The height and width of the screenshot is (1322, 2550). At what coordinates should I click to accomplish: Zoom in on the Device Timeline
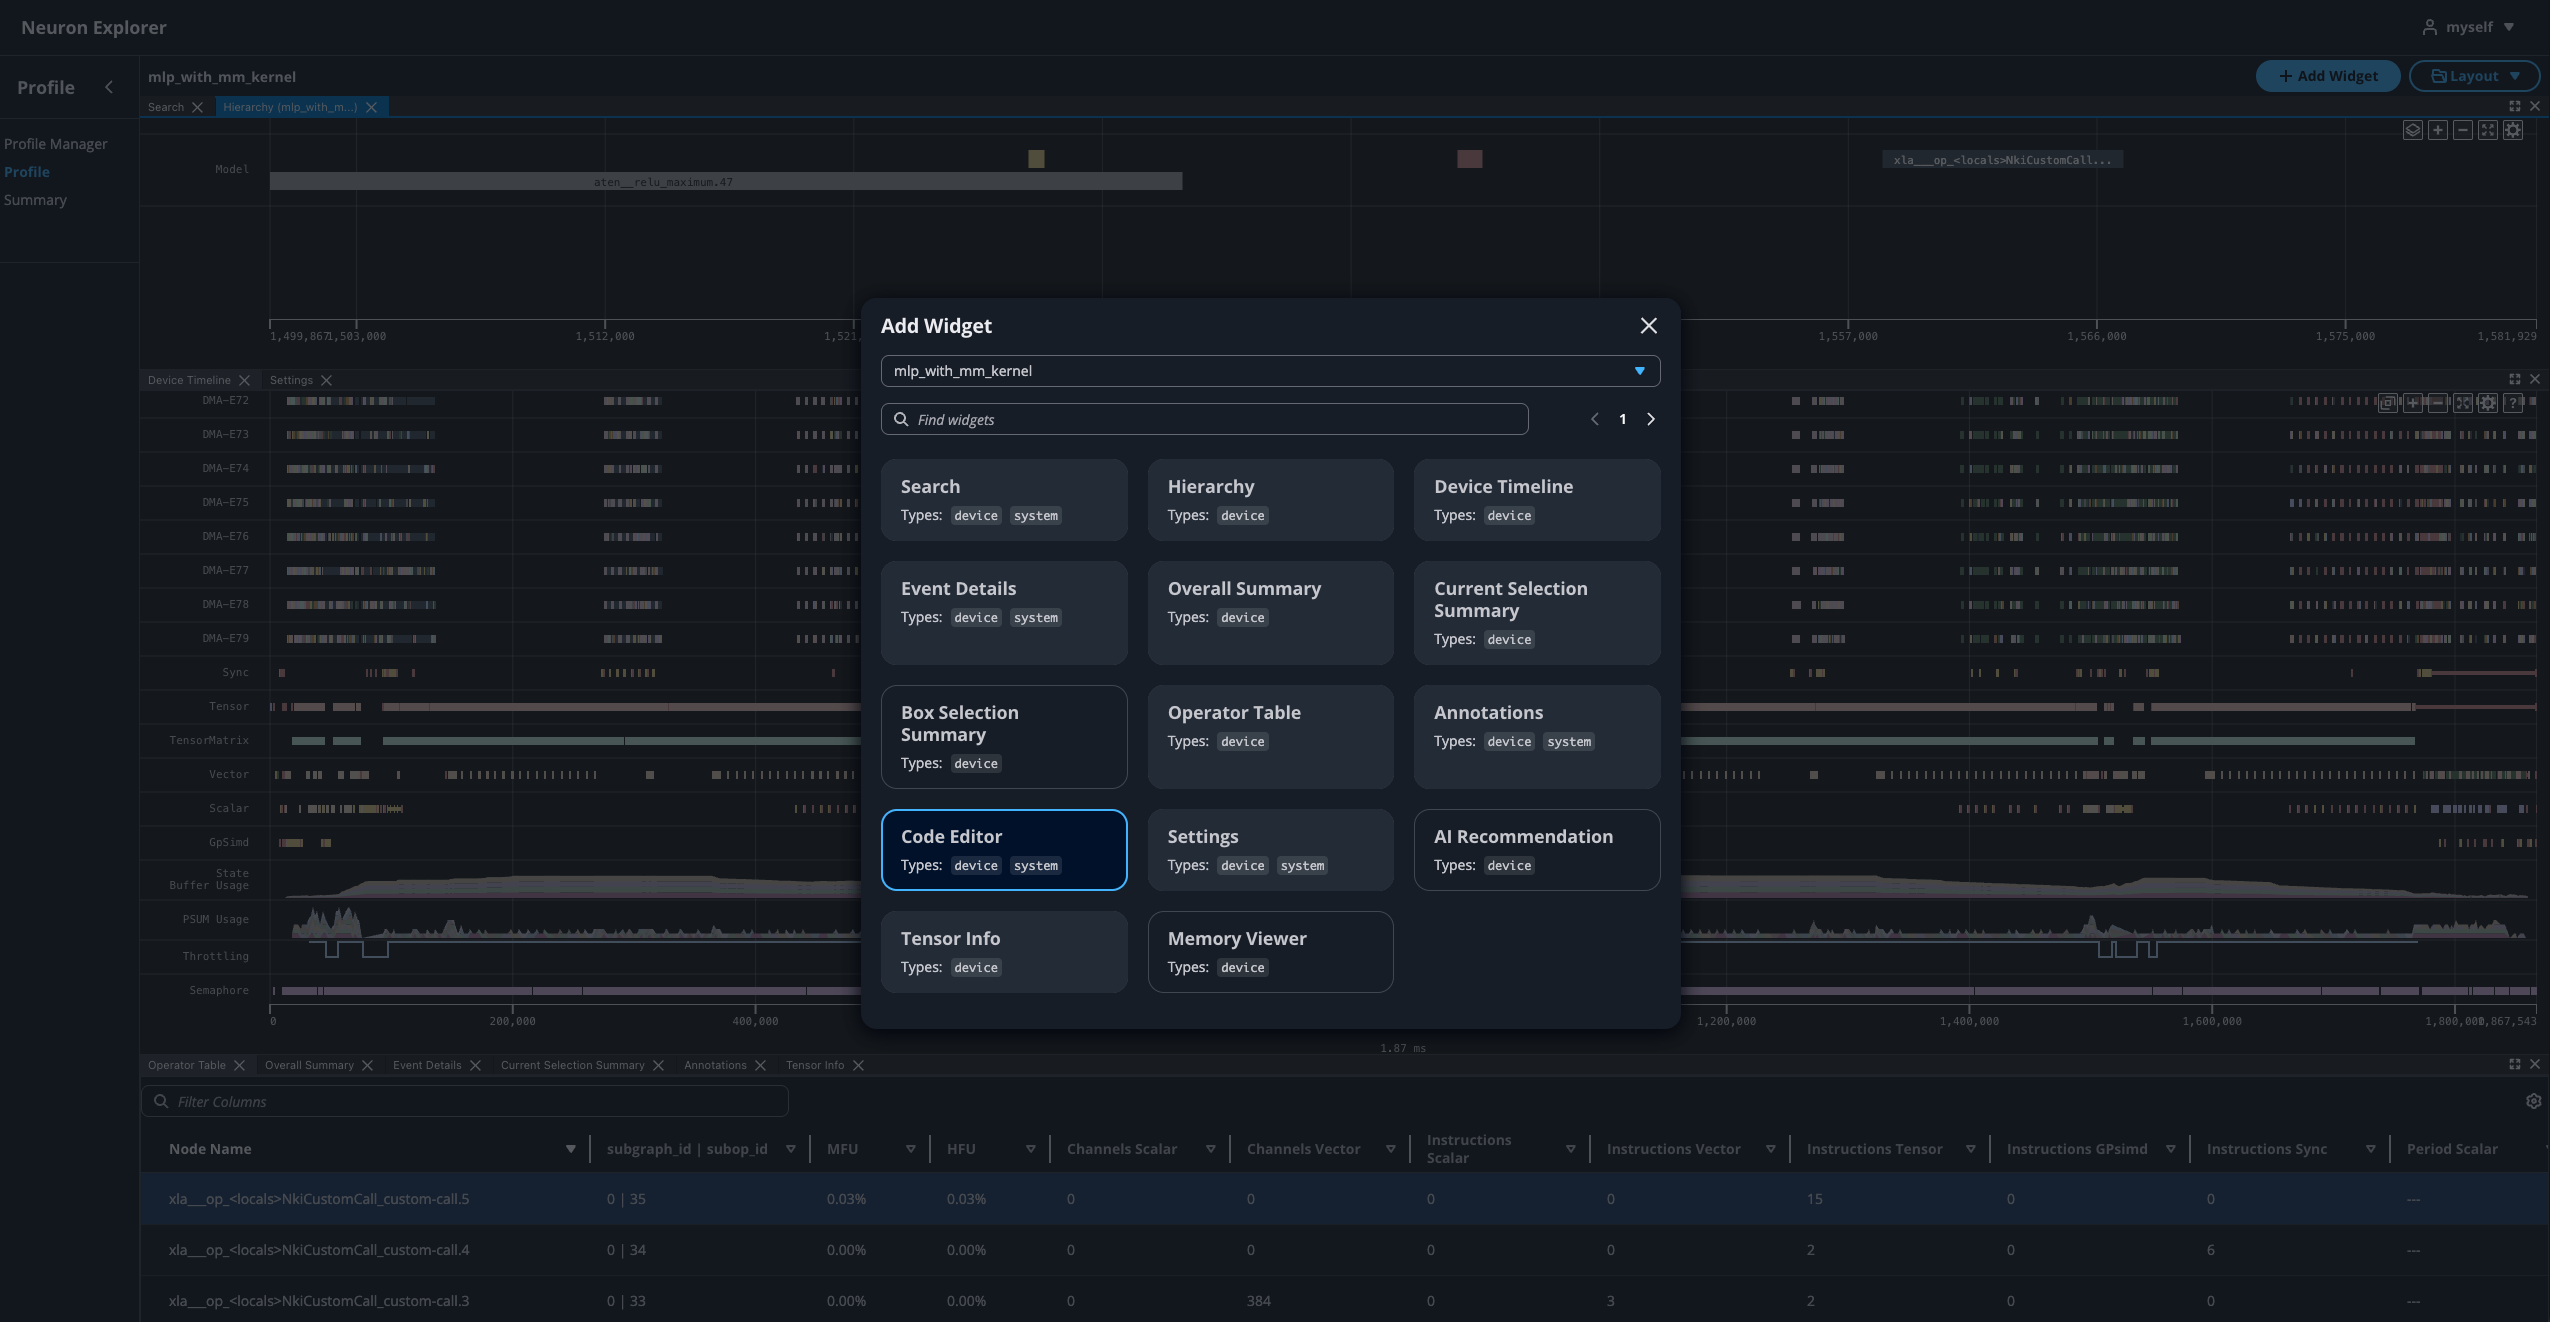[2413, 403]
